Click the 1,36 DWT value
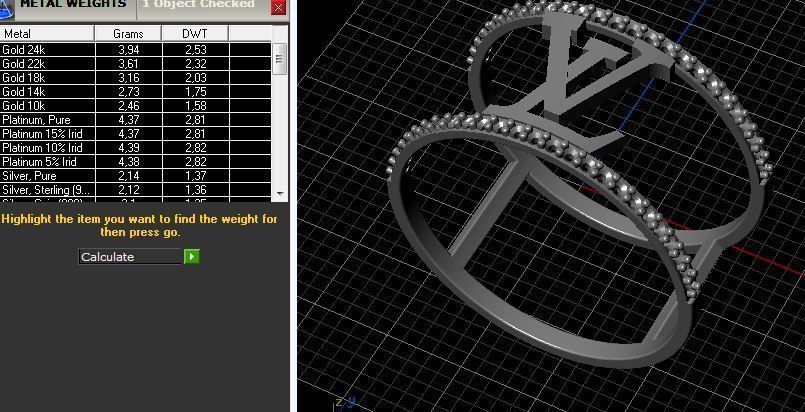The height and width of the screenshot is (412, 805). coord(195,190)
